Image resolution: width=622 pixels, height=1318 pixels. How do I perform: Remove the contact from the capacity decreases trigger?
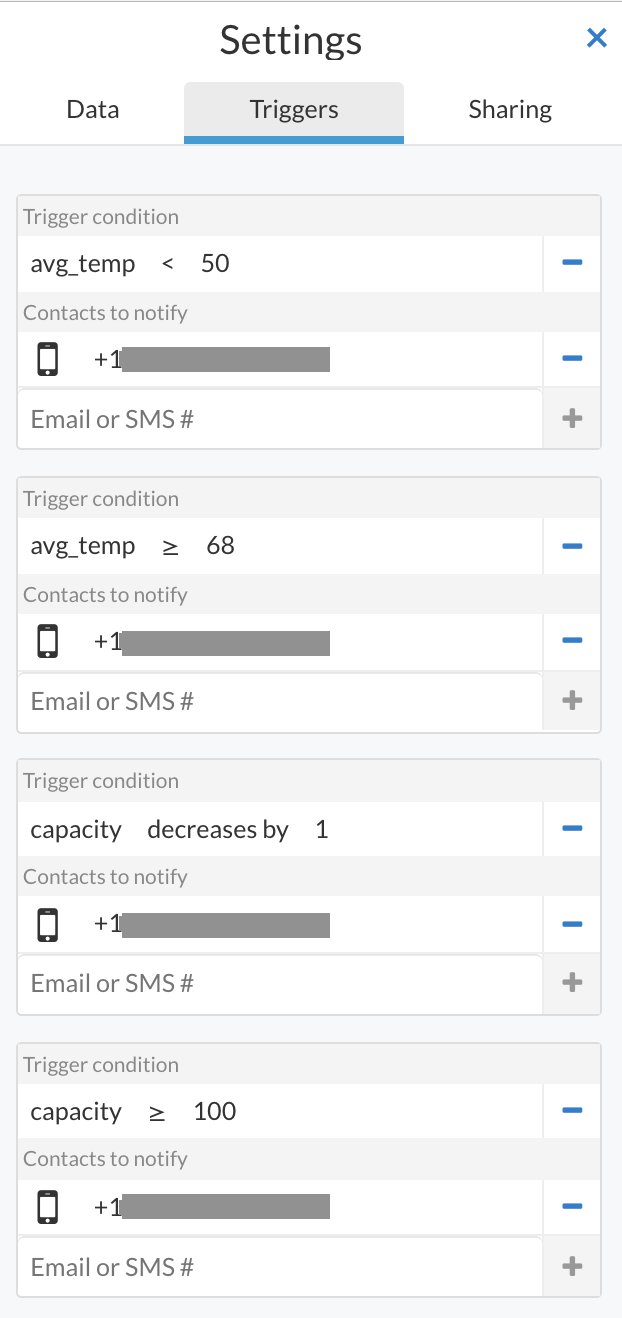tap(571, 923)
